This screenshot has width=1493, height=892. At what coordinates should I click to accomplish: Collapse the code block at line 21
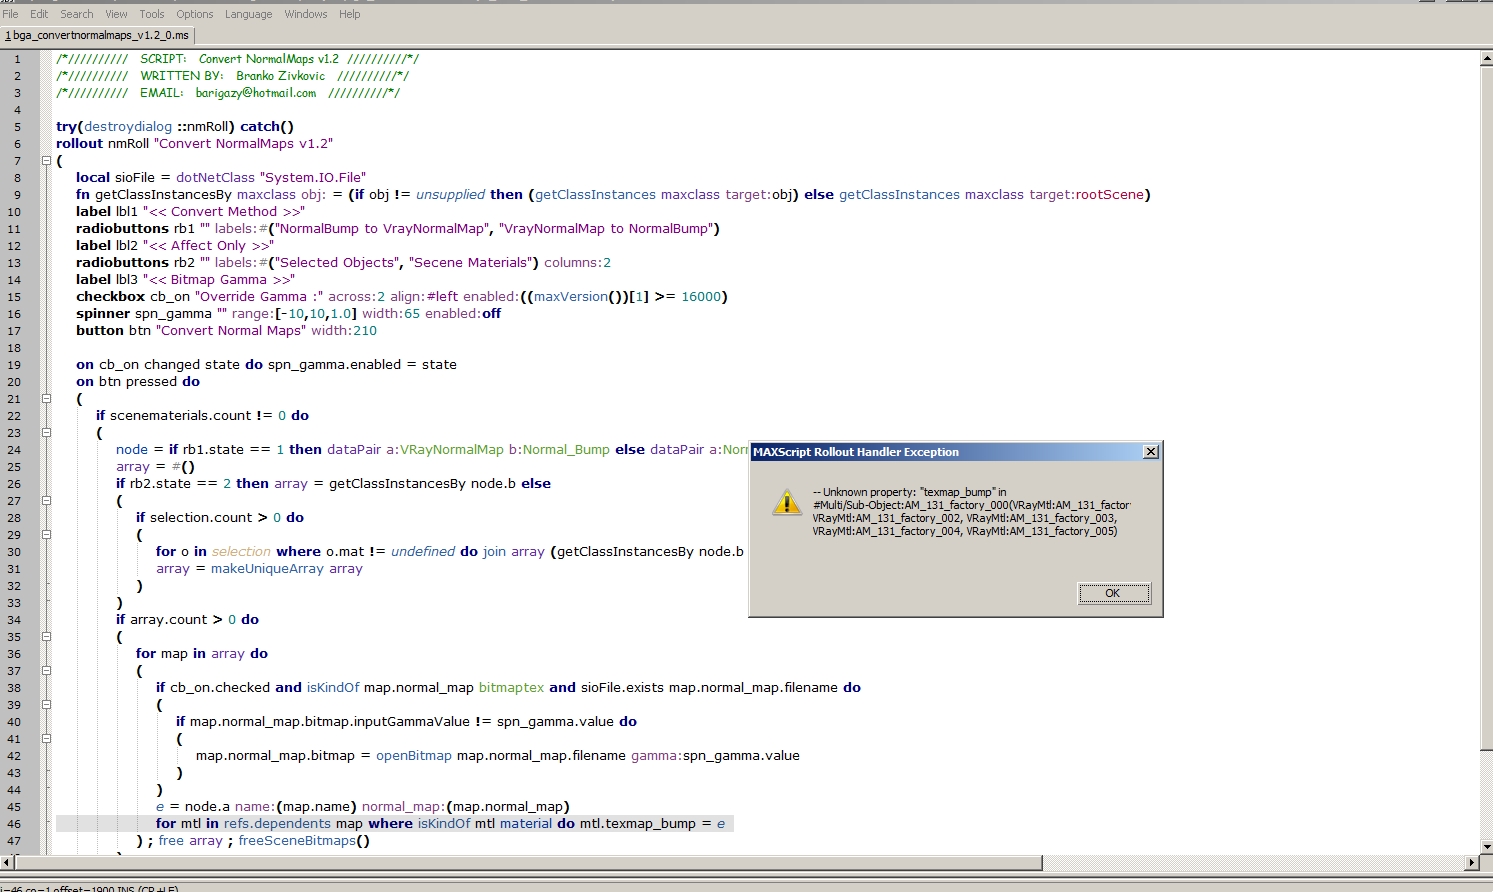tap(46, 399)
